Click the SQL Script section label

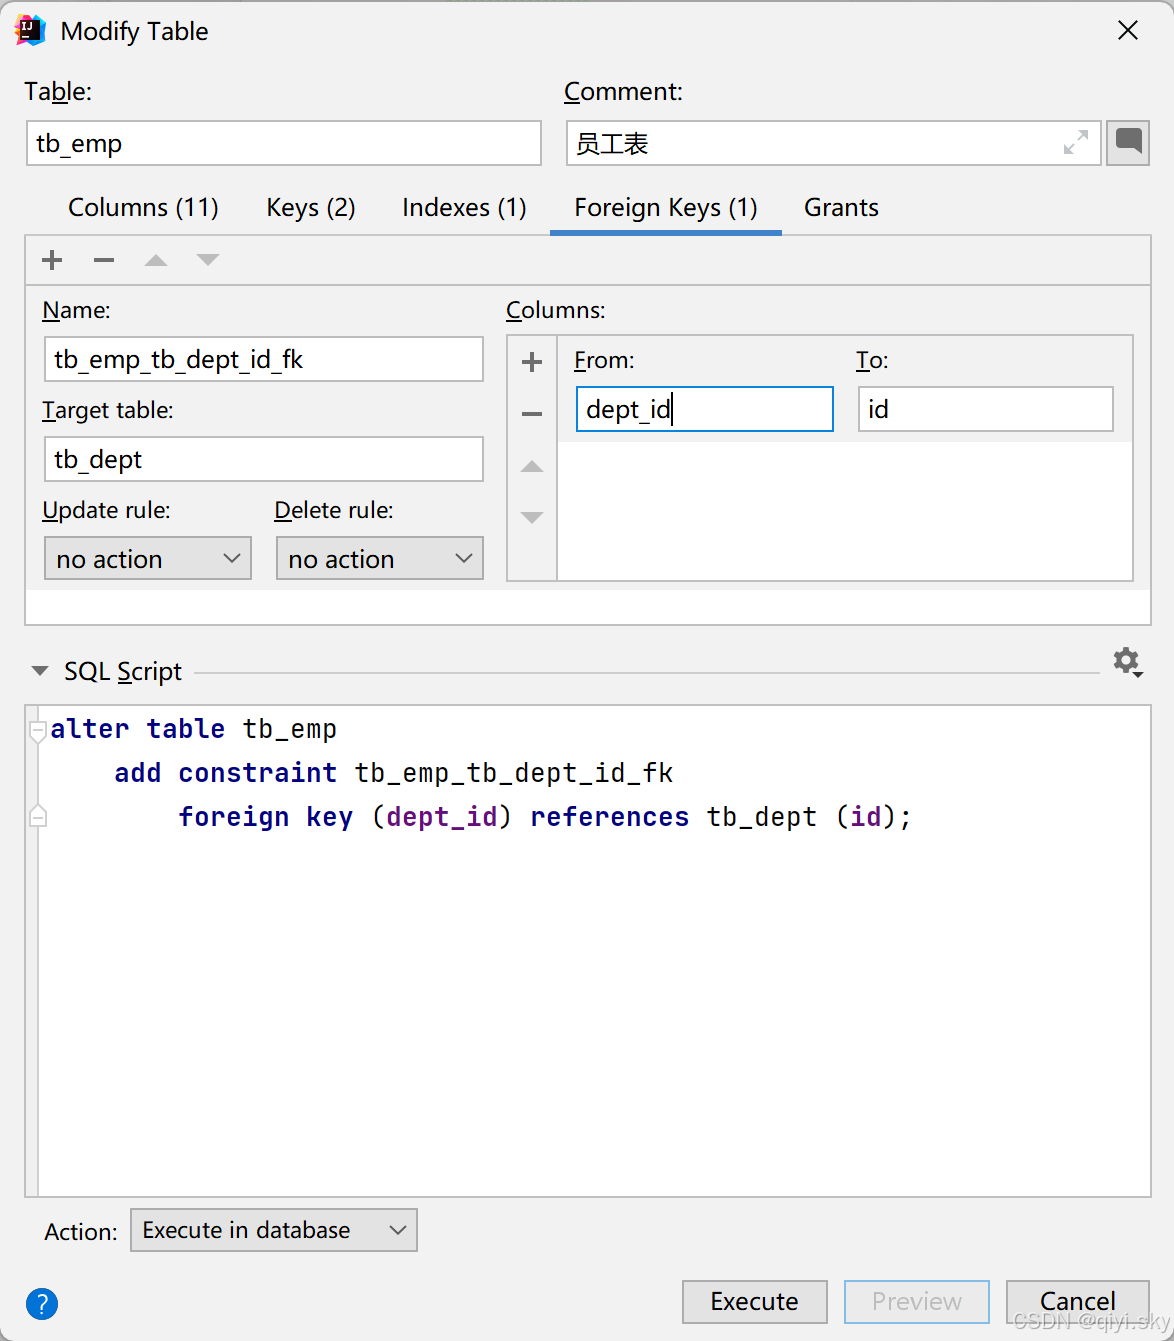click(x=123, y=671)
